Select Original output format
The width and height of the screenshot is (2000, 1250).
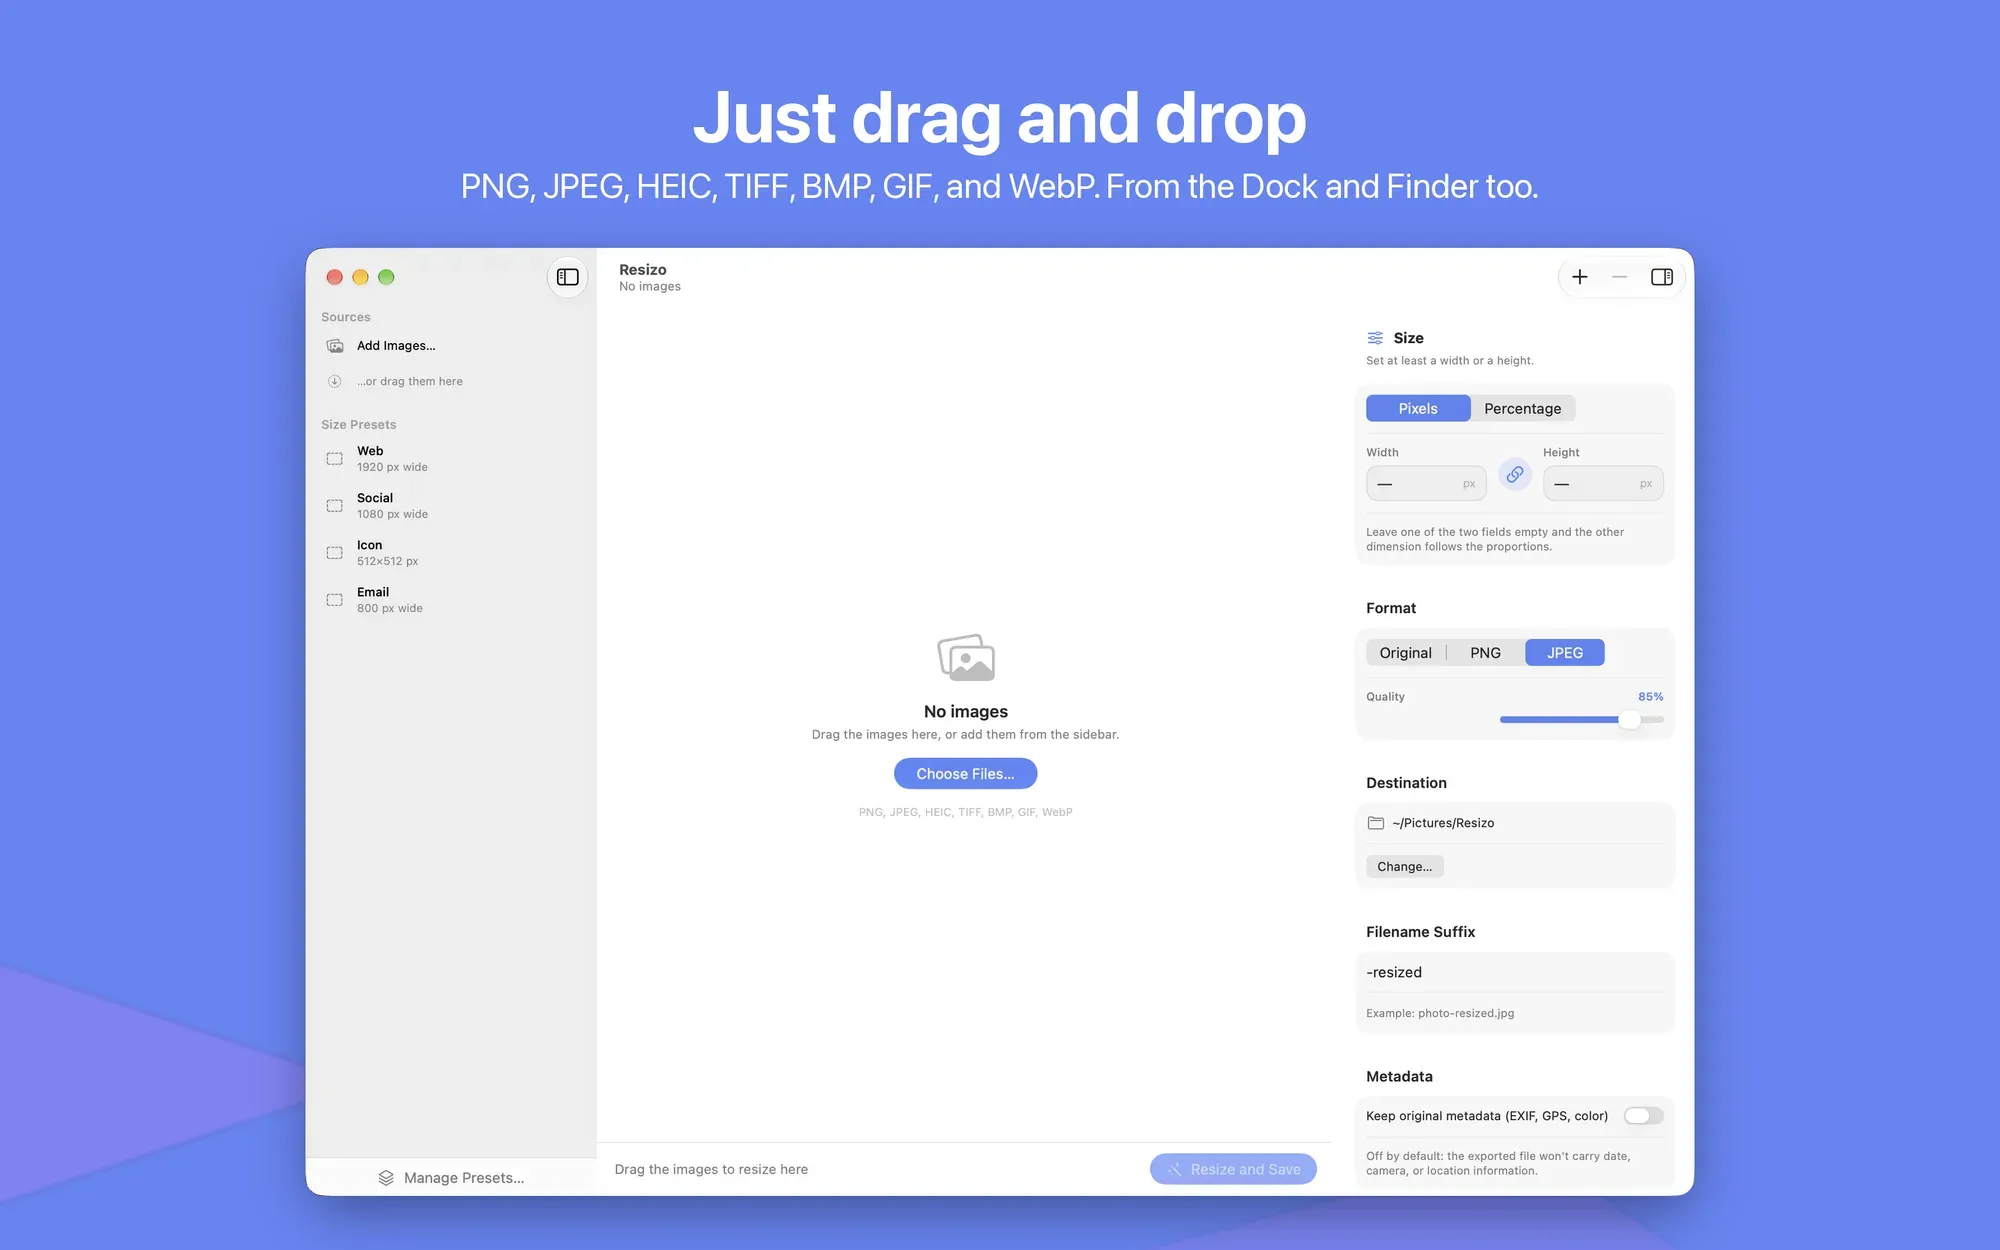pos(1405,653)
